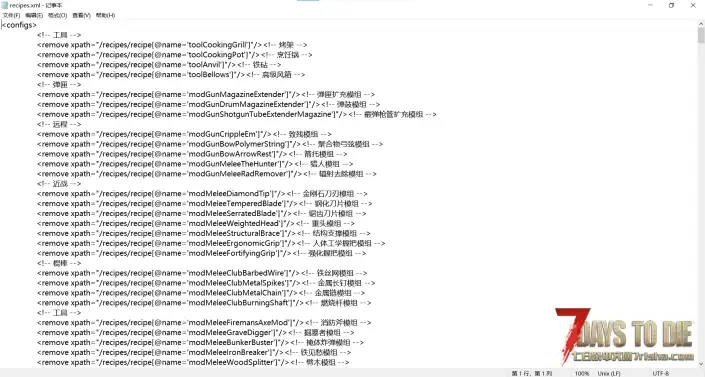Click the <!-- 弹匣 --> comment line
Viewport: 705px width, 377px height.
pos(59,85)
